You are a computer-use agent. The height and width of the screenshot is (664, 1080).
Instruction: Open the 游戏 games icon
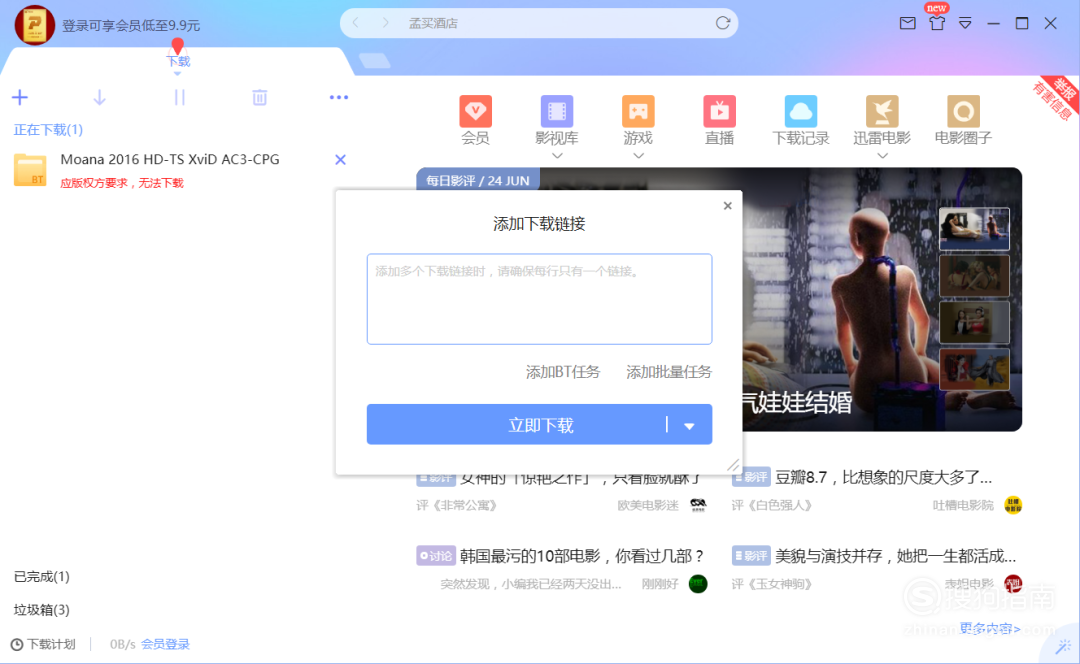click(x=638, y=112)
